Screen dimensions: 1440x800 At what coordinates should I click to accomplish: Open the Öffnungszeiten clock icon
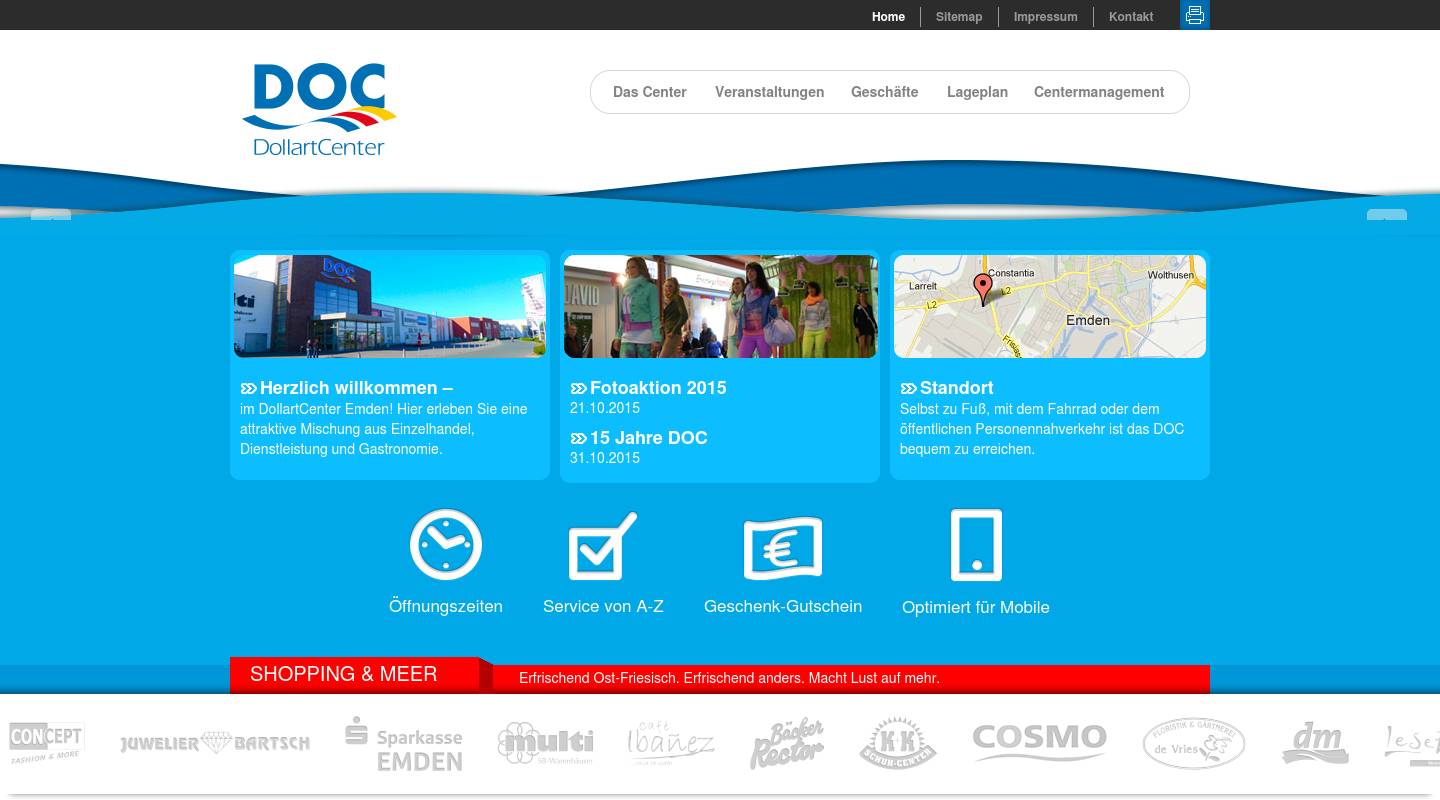446,545
